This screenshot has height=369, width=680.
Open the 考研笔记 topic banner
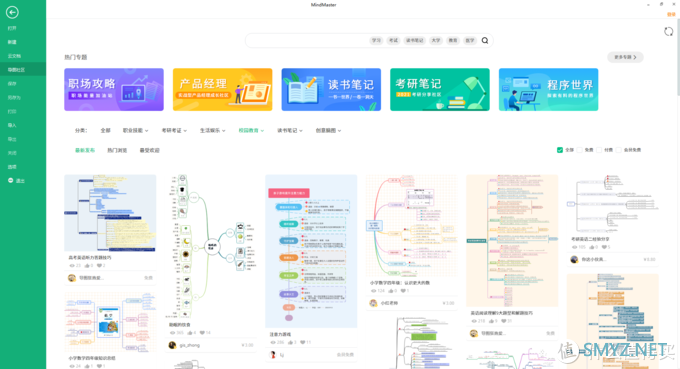(440, 89)
